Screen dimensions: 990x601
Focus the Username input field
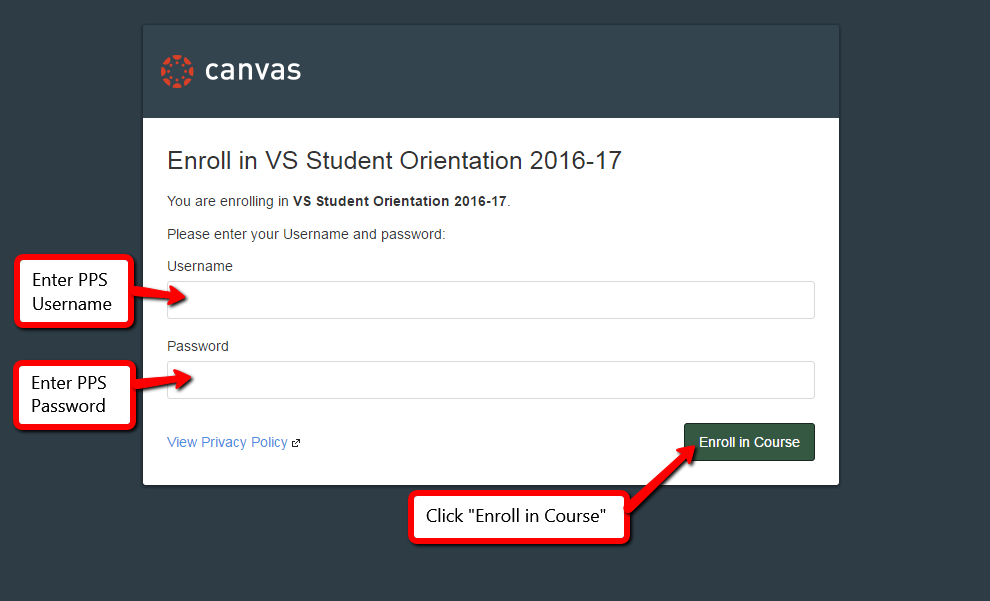pyautogui.click(x=491, y=300)
